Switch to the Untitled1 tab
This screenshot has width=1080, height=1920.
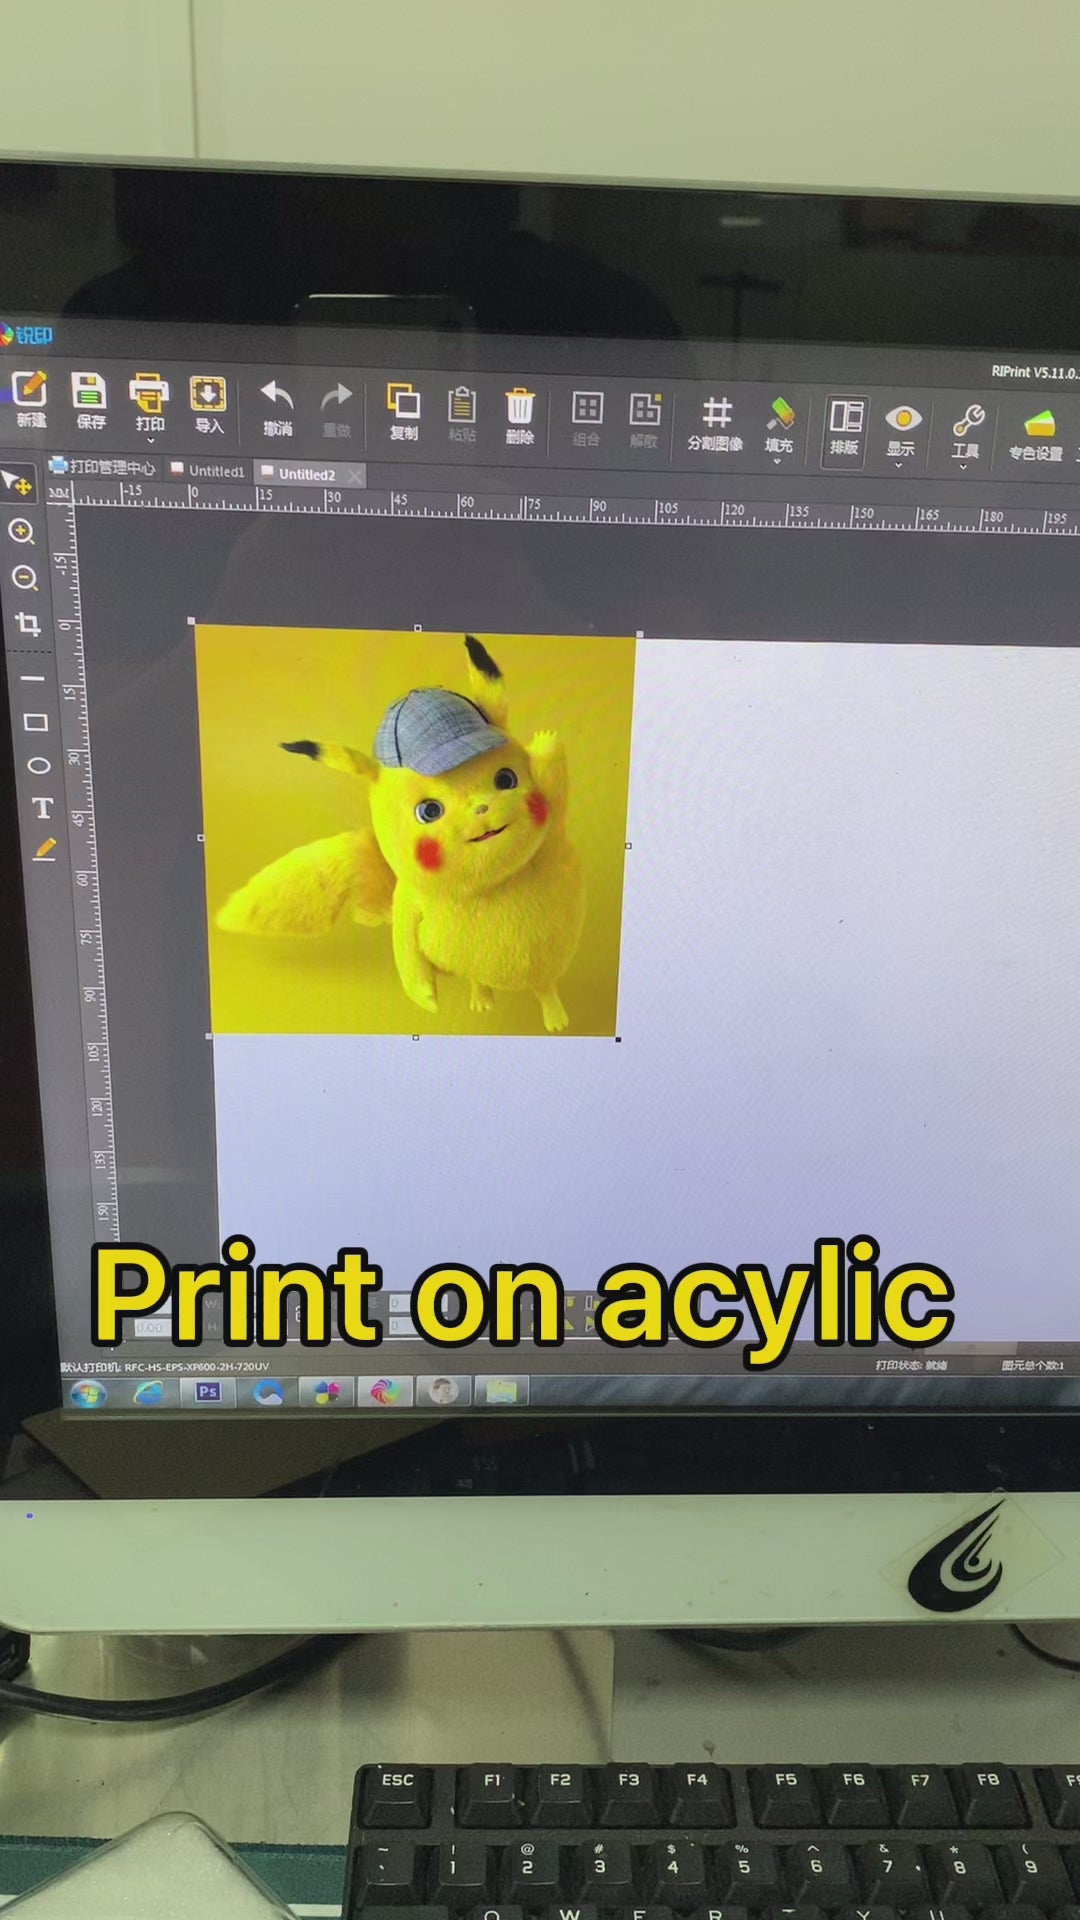(208, 470)
